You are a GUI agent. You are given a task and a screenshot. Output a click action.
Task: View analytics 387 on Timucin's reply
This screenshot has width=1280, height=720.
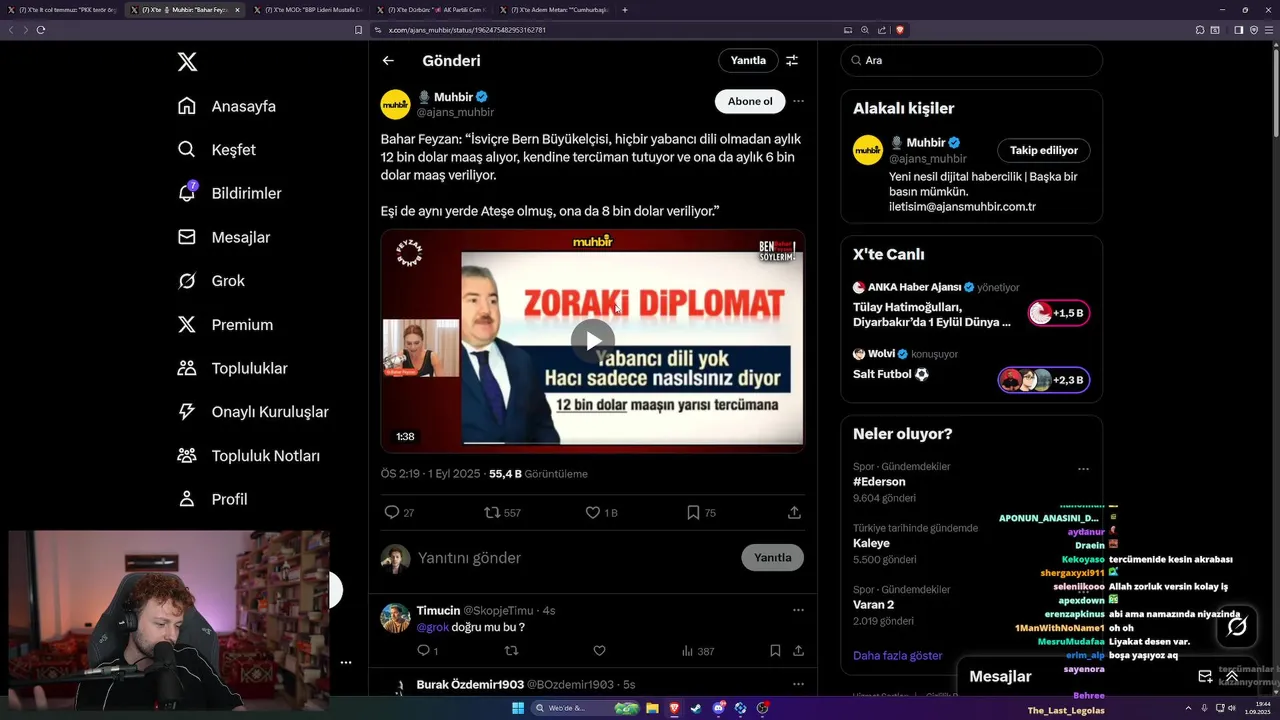click(x=697, y=651)
